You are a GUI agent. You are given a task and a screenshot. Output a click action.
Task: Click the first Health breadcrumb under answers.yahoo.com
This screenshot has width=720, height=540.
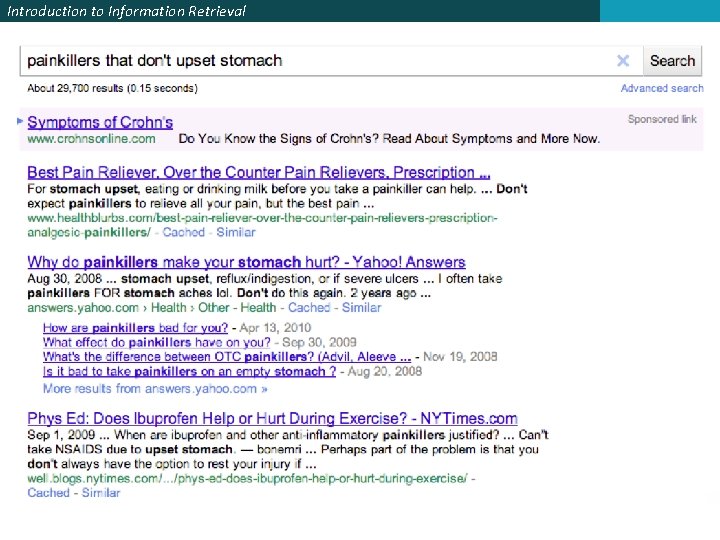click(x=169, y=308)
